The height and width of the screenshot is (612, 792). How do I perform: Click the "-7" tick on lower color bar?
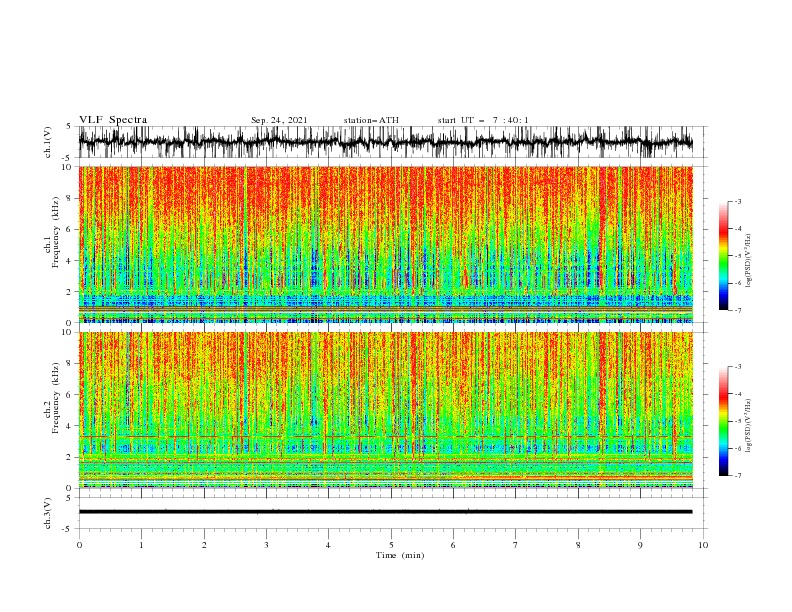click(x=737, y=476)
